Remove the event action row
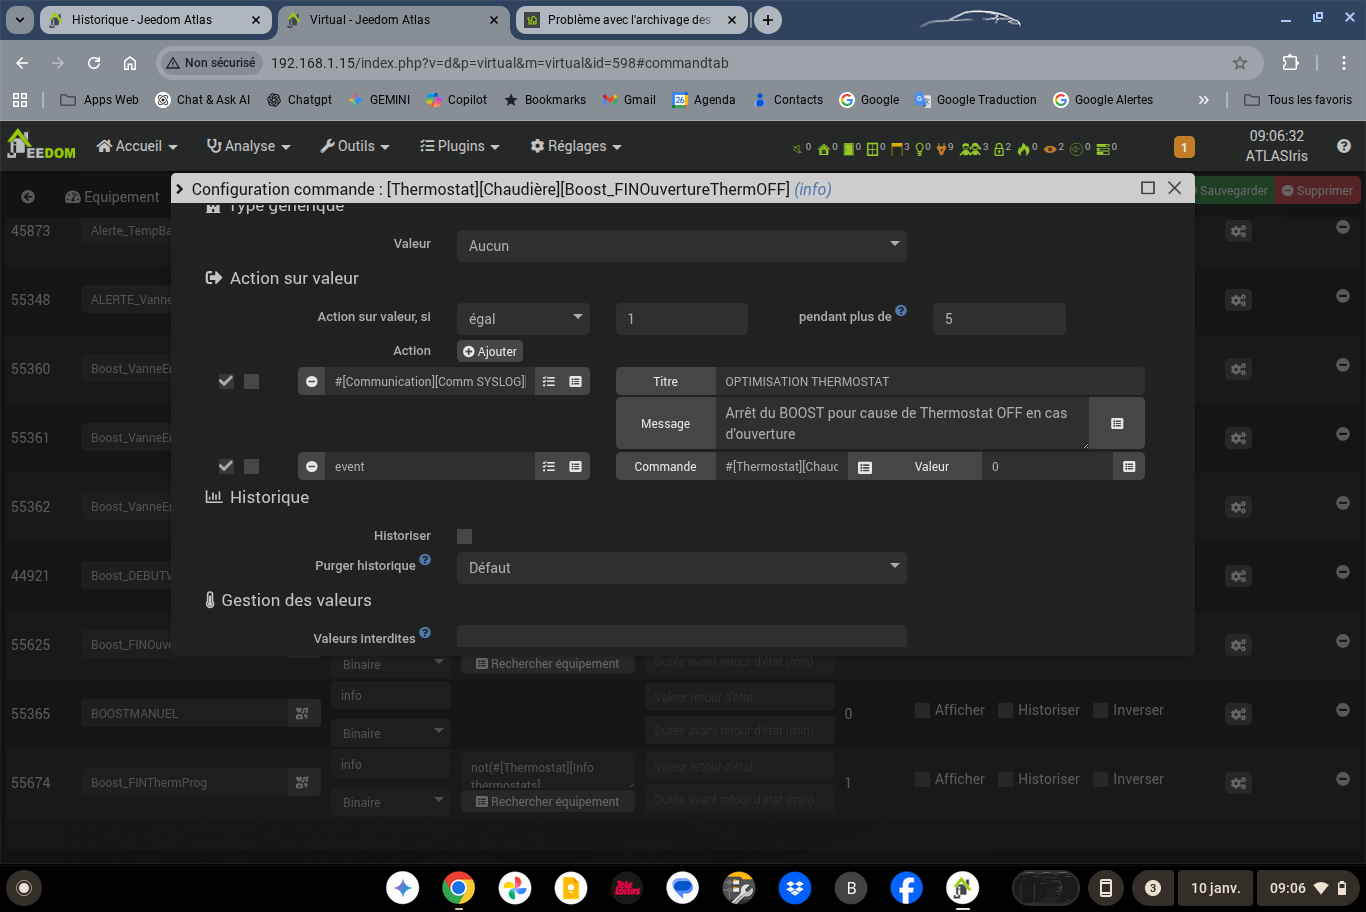This screenshot has height=912, width=1366. click(312, 467)
